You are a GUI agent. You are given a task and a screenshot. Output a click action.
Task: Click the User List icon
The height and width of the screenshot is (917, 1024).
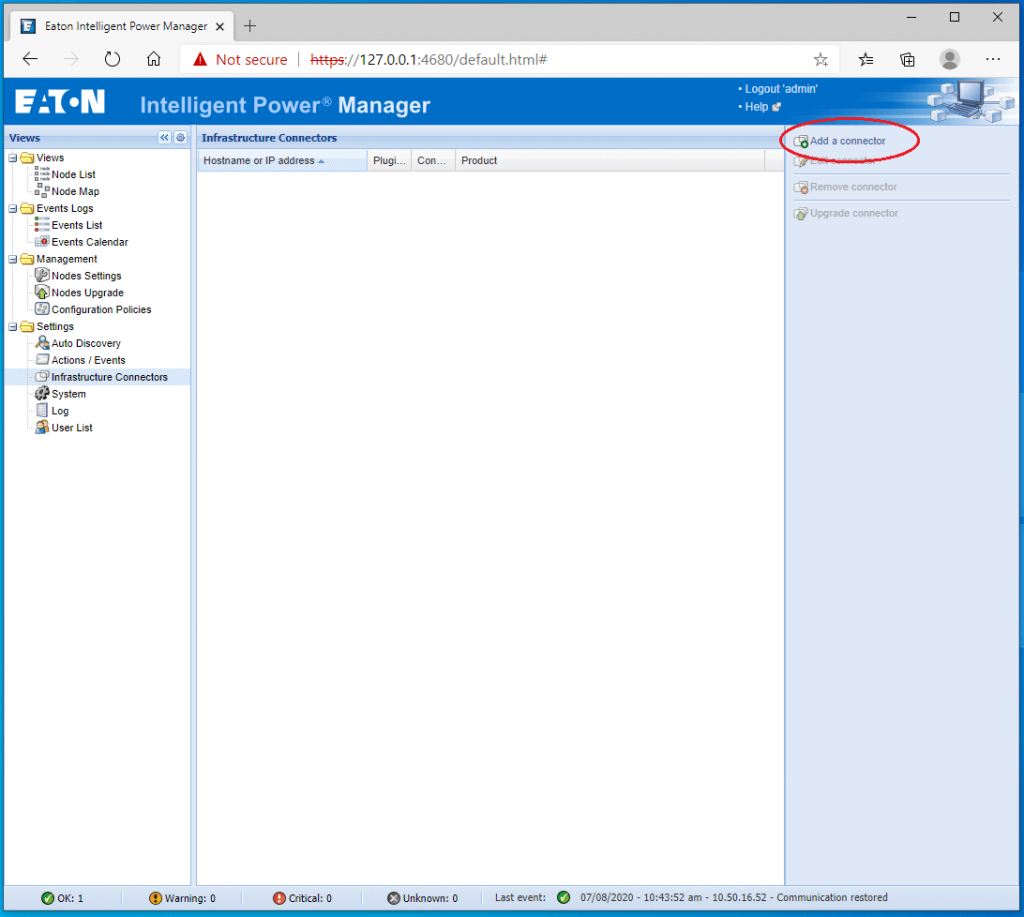(x=42, y=427)
